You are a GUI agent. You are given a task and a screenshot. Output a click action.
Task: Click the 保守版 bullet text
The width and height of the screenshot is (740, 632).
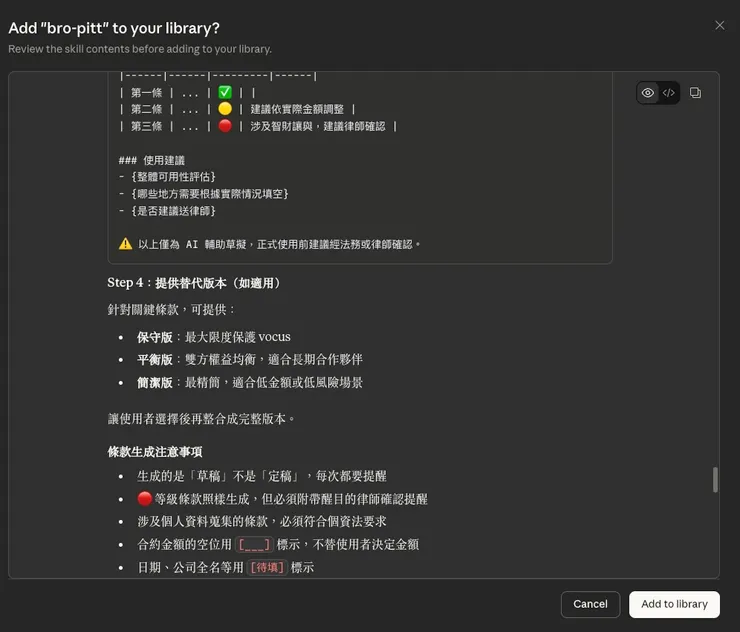[x=214, y=337]
